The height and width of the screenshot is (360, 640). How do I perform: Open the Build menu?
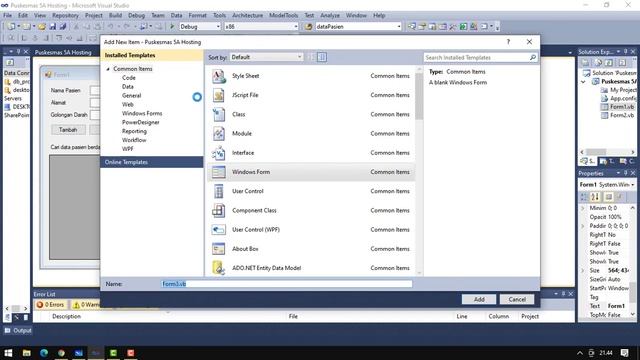tap(116, 15)
